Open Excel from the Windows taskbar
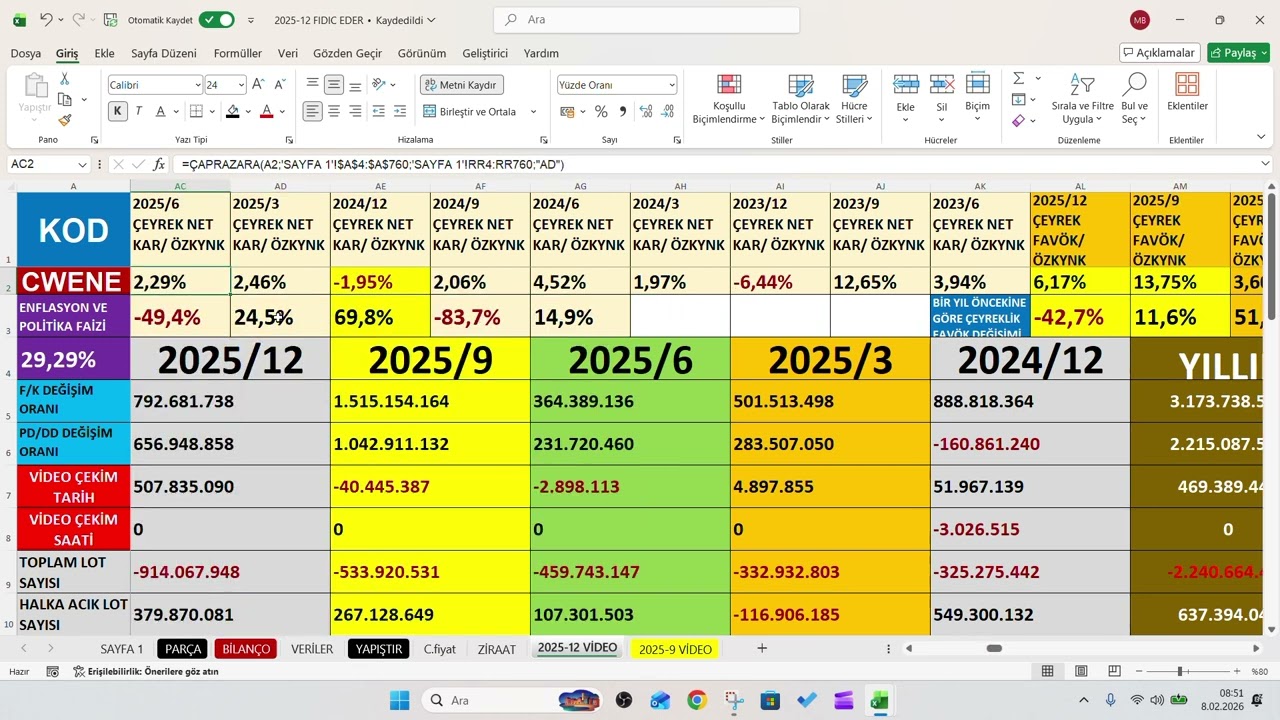 (879, 700)
